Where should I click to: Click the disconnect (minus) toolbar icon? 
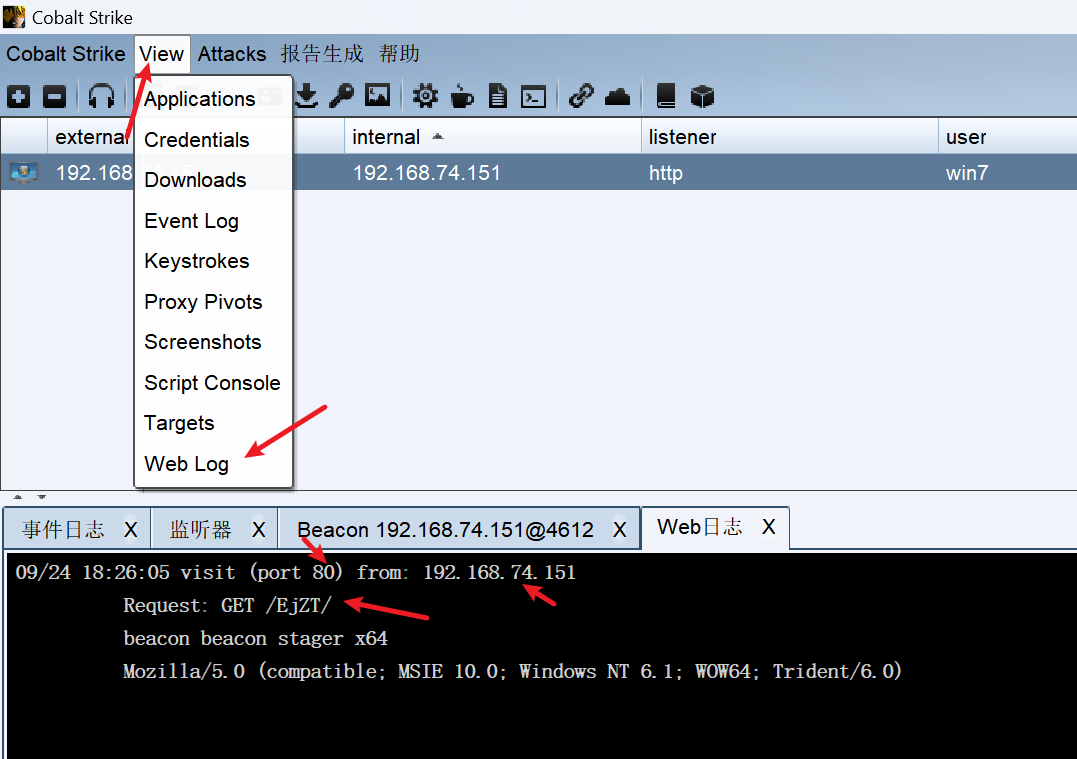[55, 96]
